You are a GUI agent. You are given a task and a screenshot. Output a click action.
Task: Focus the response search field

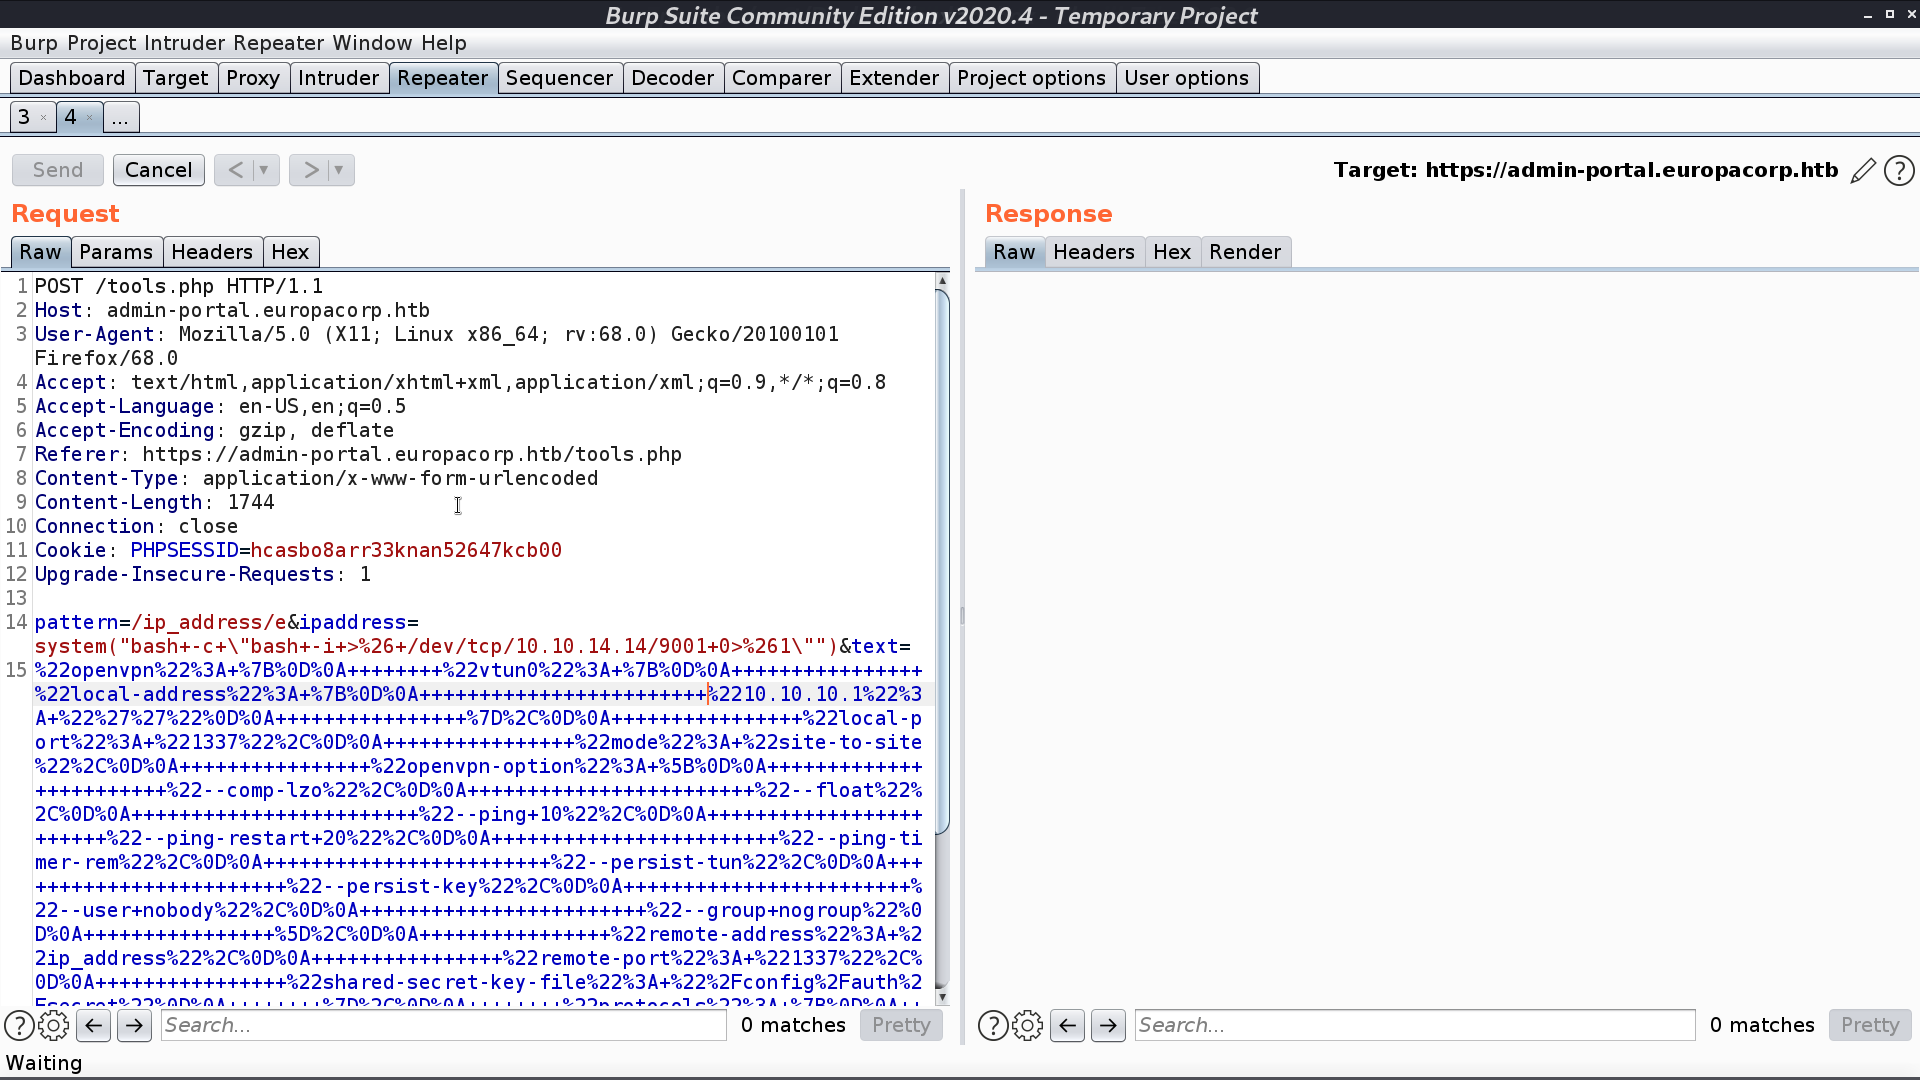[x=1415, y=1025]
